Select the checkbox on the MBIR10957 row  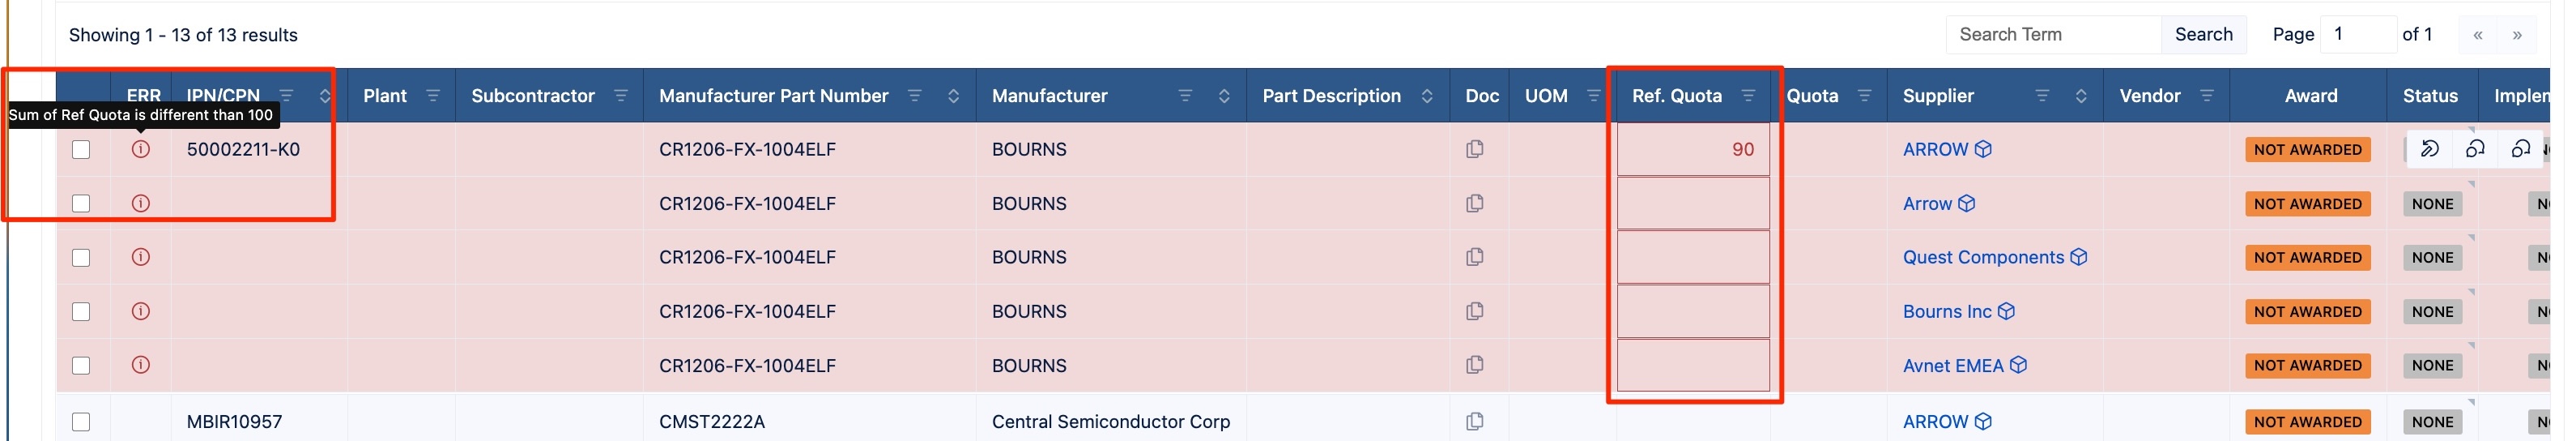pyautogui.click(x=81, y=421)
